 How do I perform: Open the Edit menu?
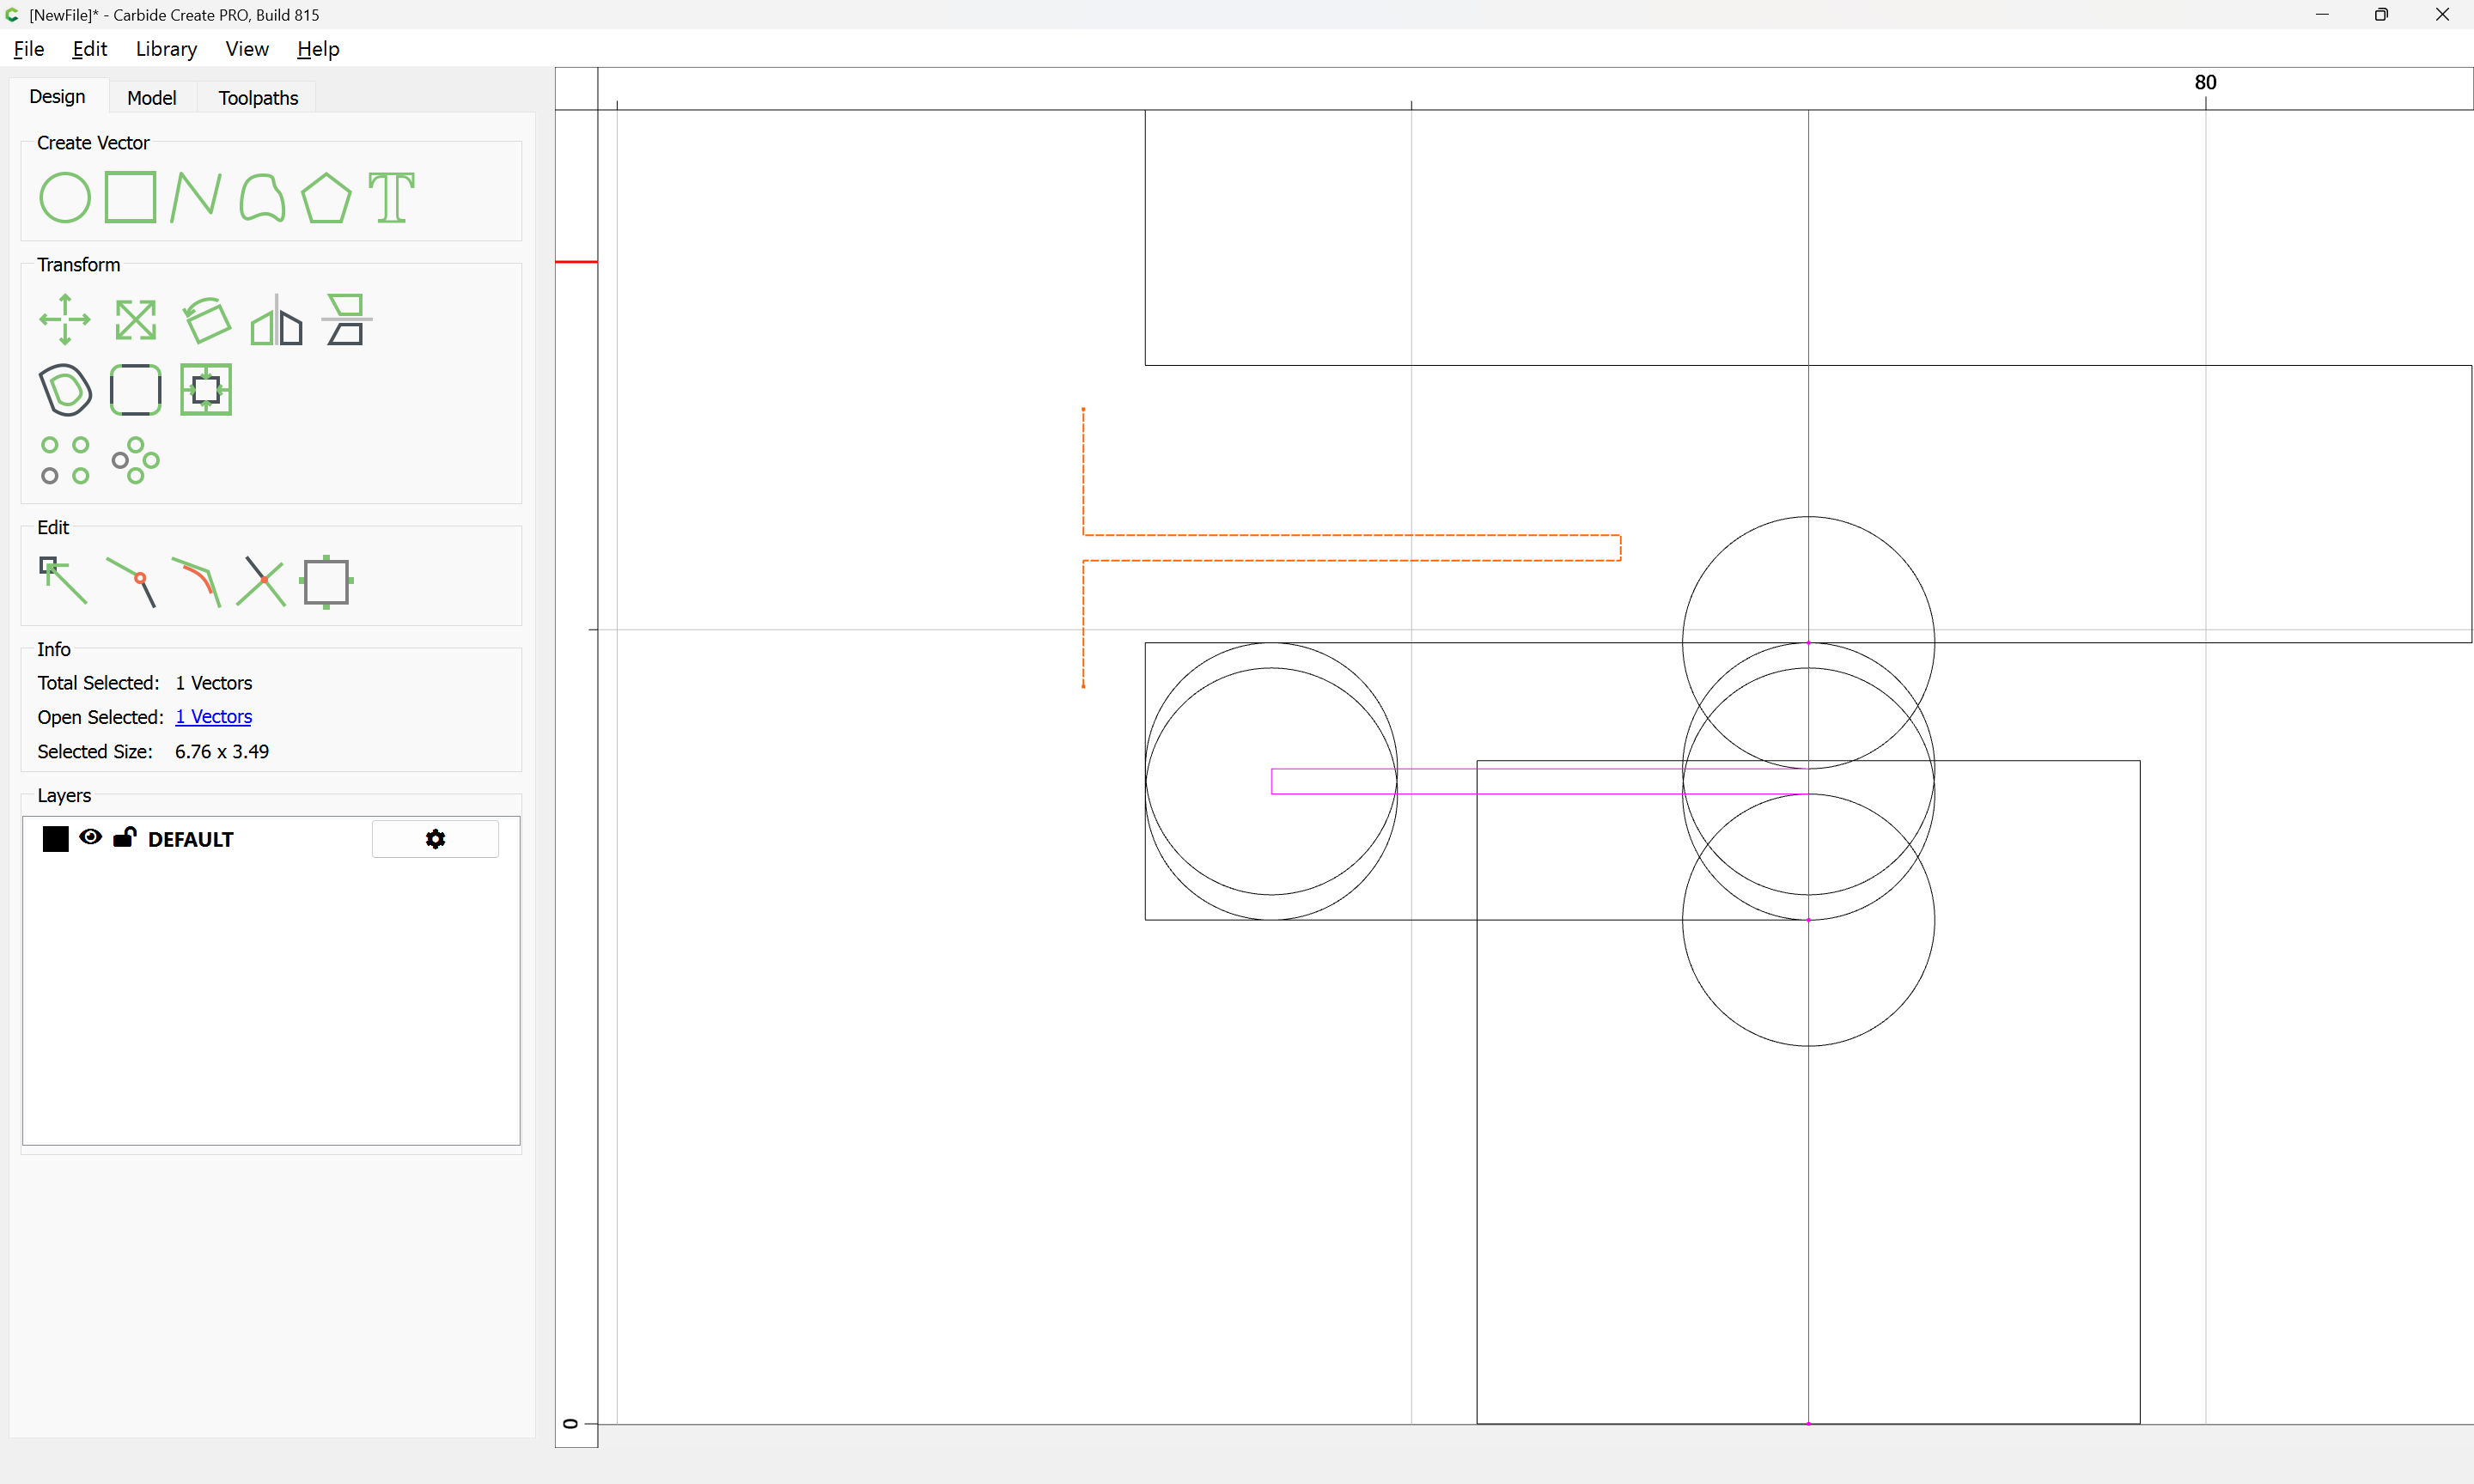[x=89, y=49]
